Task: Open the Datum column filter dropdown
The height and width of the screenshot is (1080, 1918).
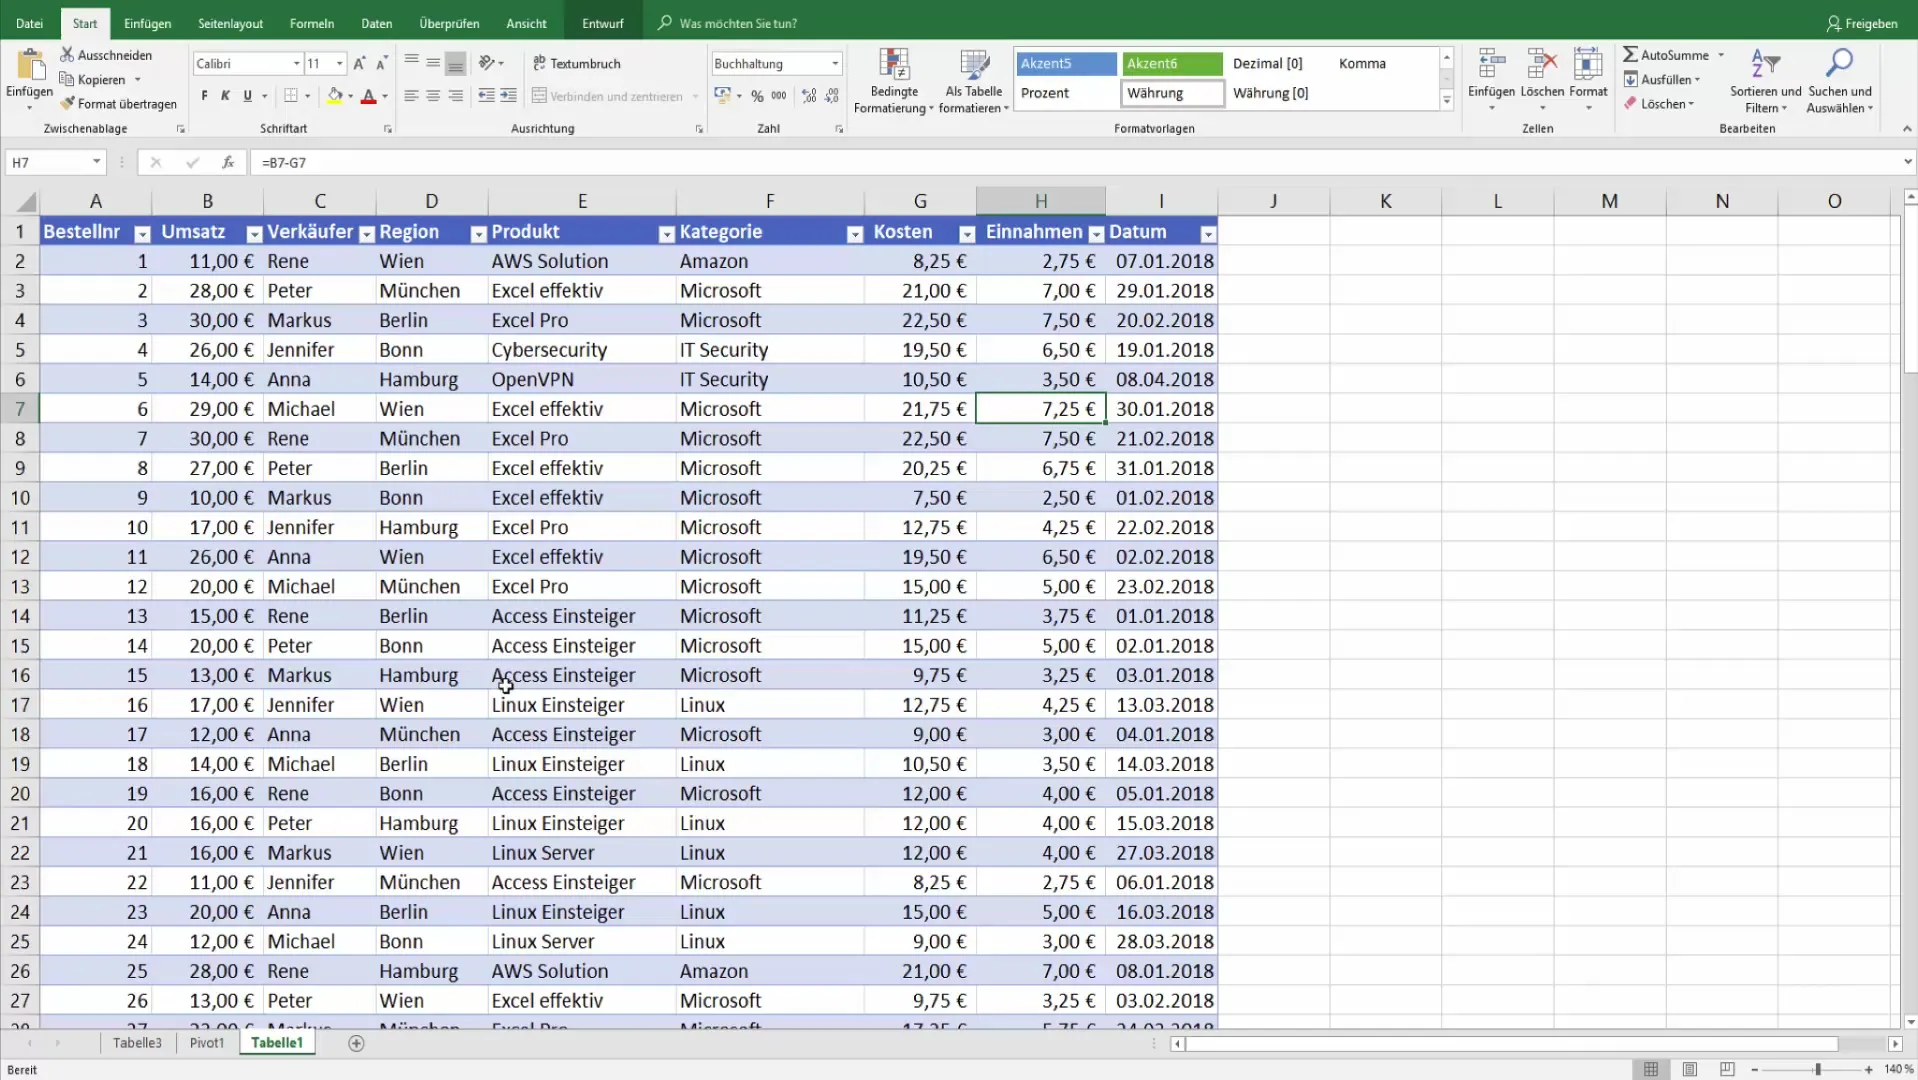Action: (x=1207, y=234)
